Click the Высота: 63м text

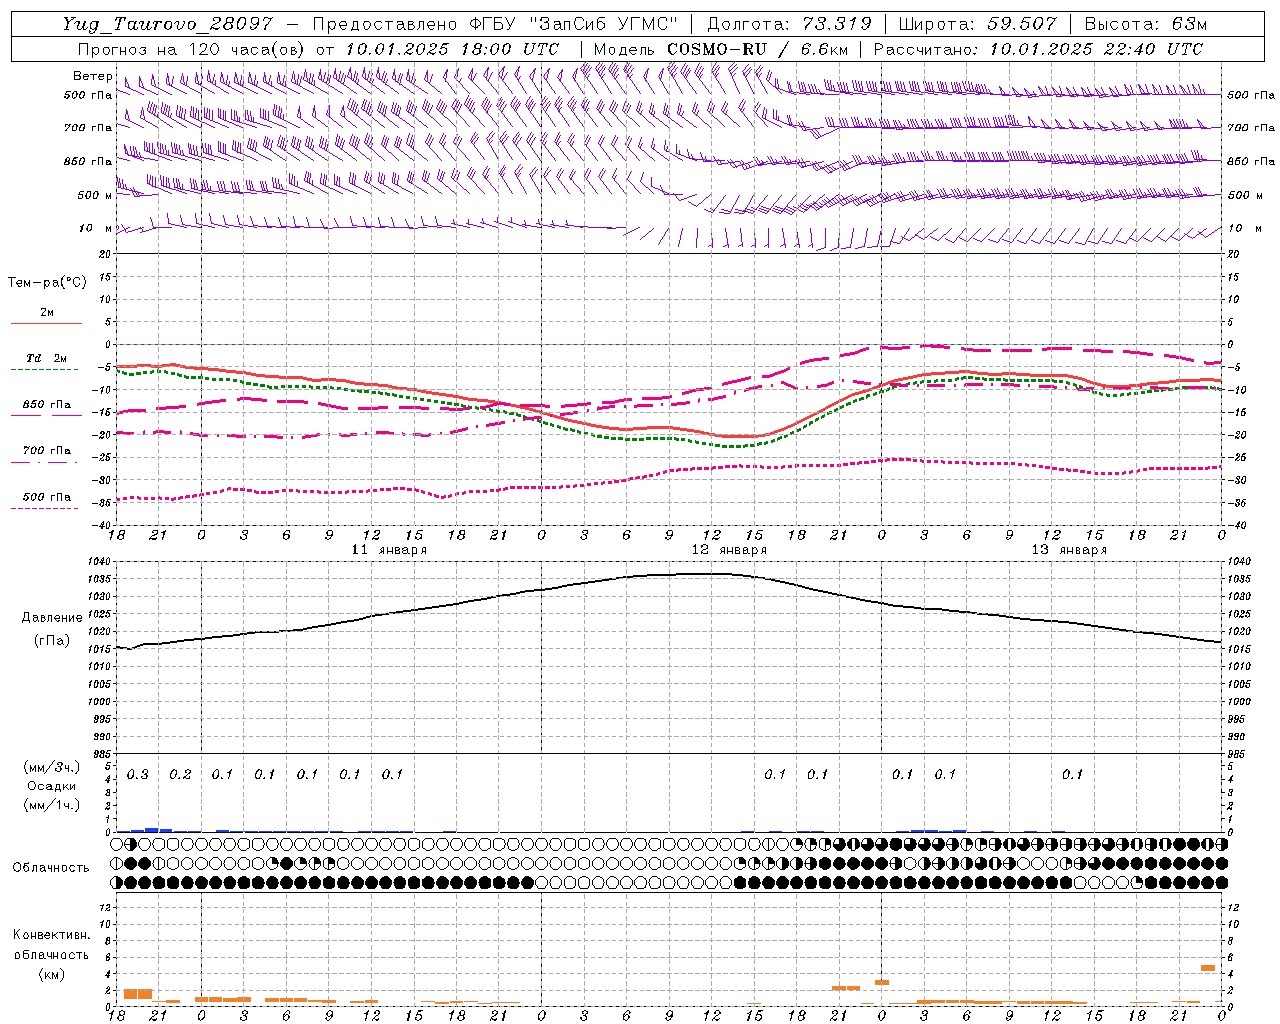[1145, 24]
